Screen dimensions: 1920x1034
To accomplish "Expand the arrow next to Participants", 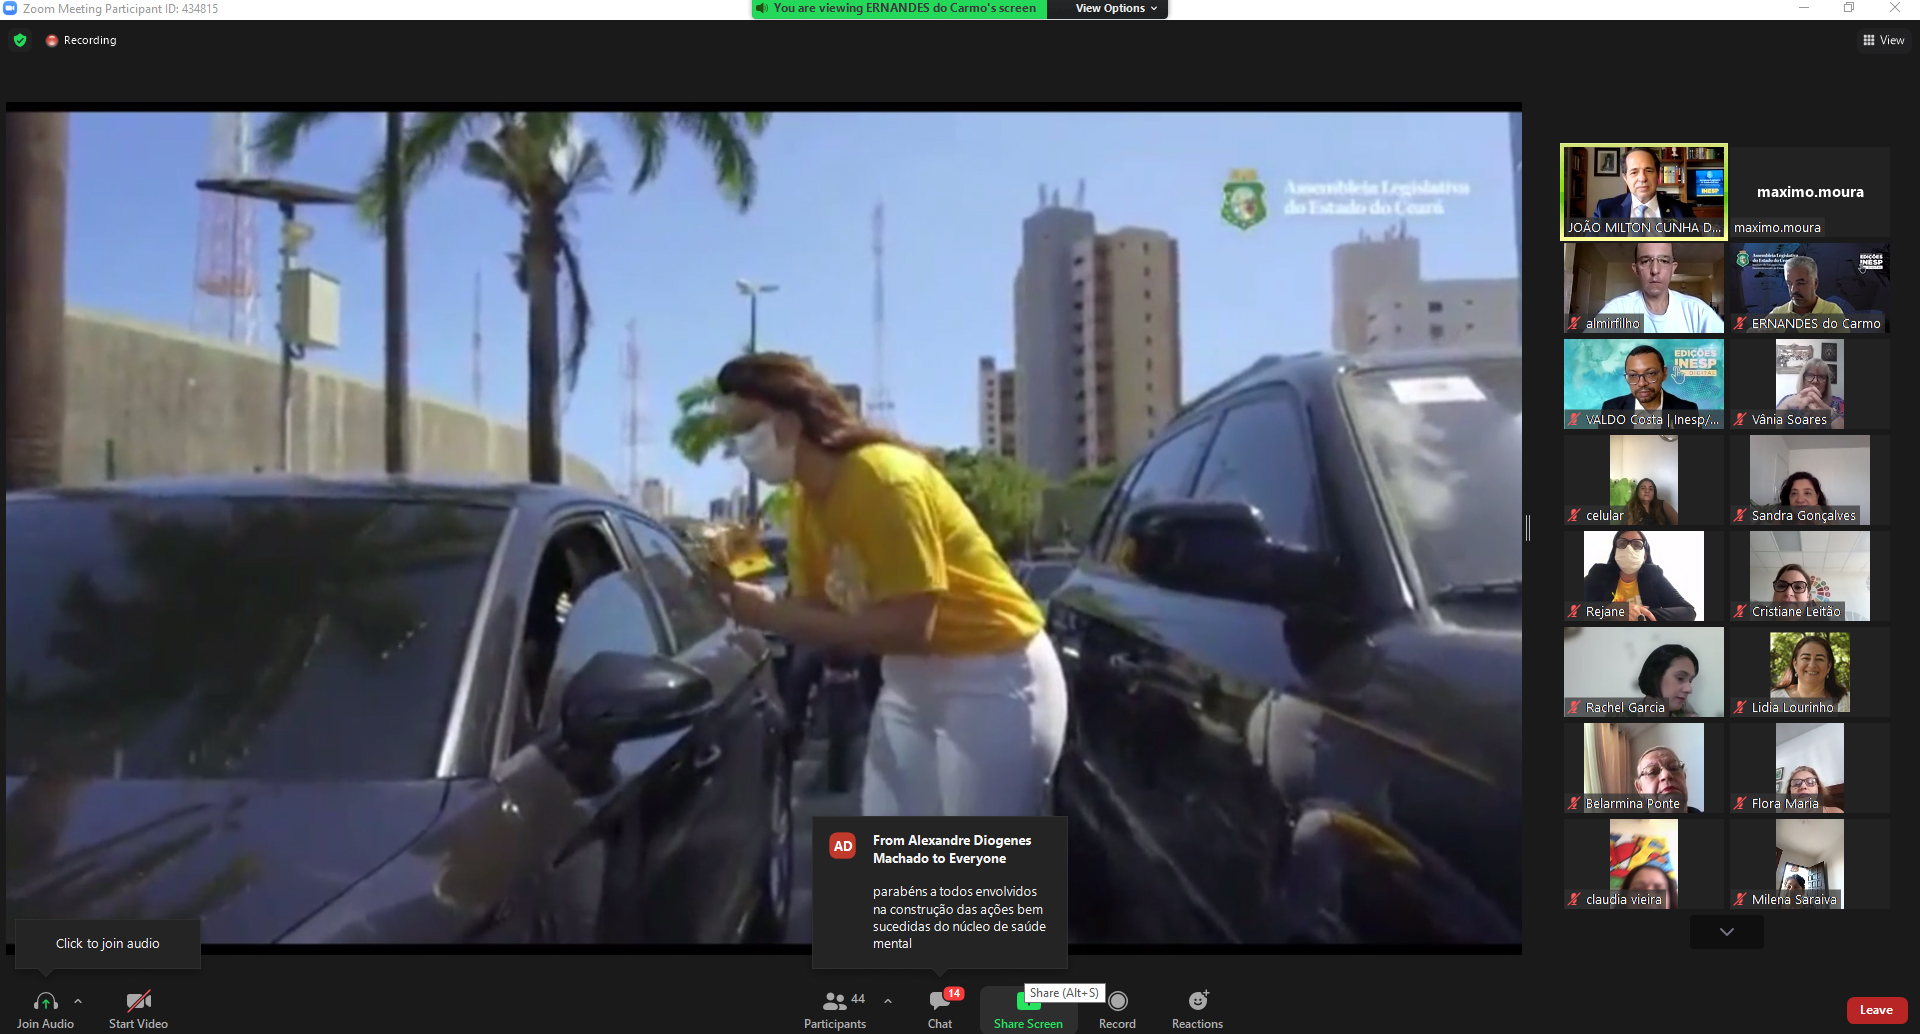I will [888, 1001].
